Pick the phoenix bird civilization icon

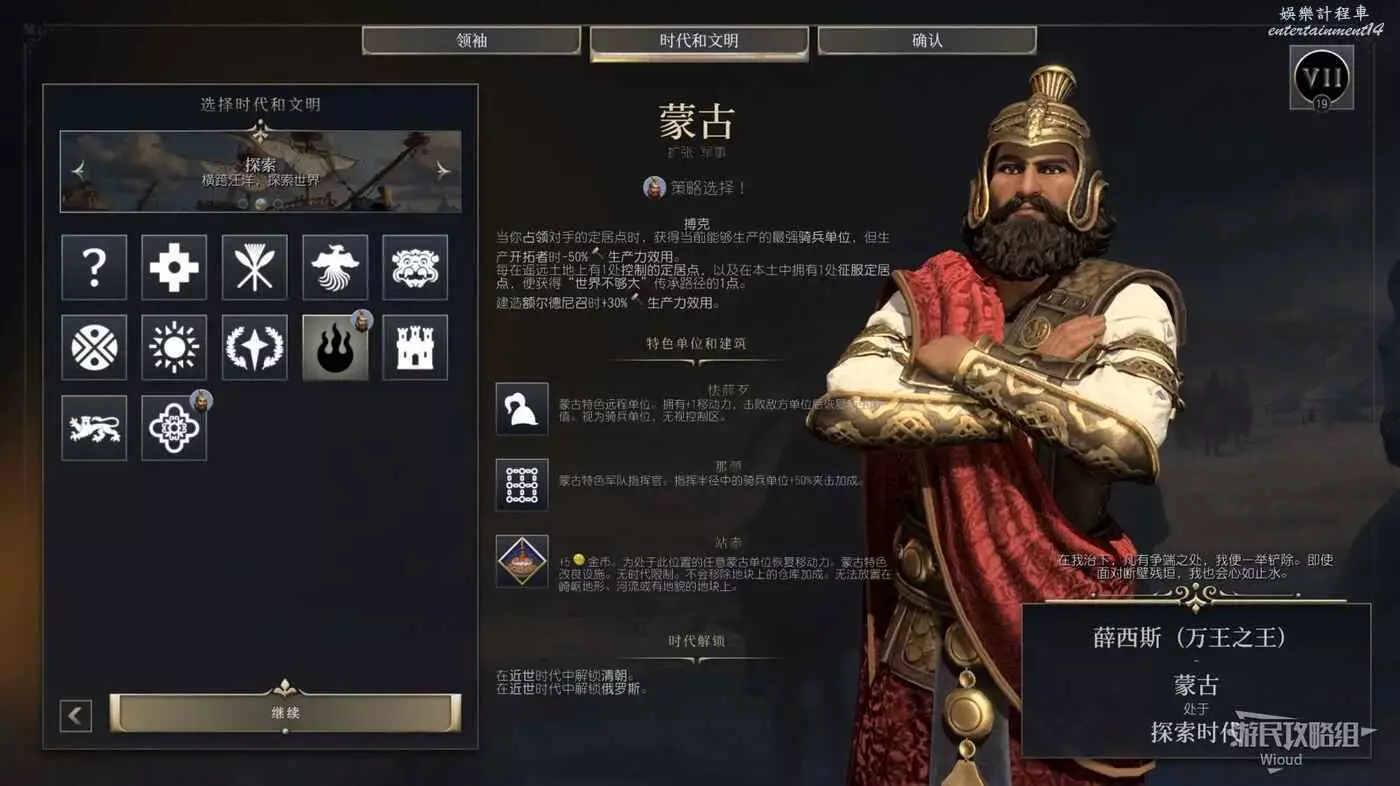coord(335,267)
